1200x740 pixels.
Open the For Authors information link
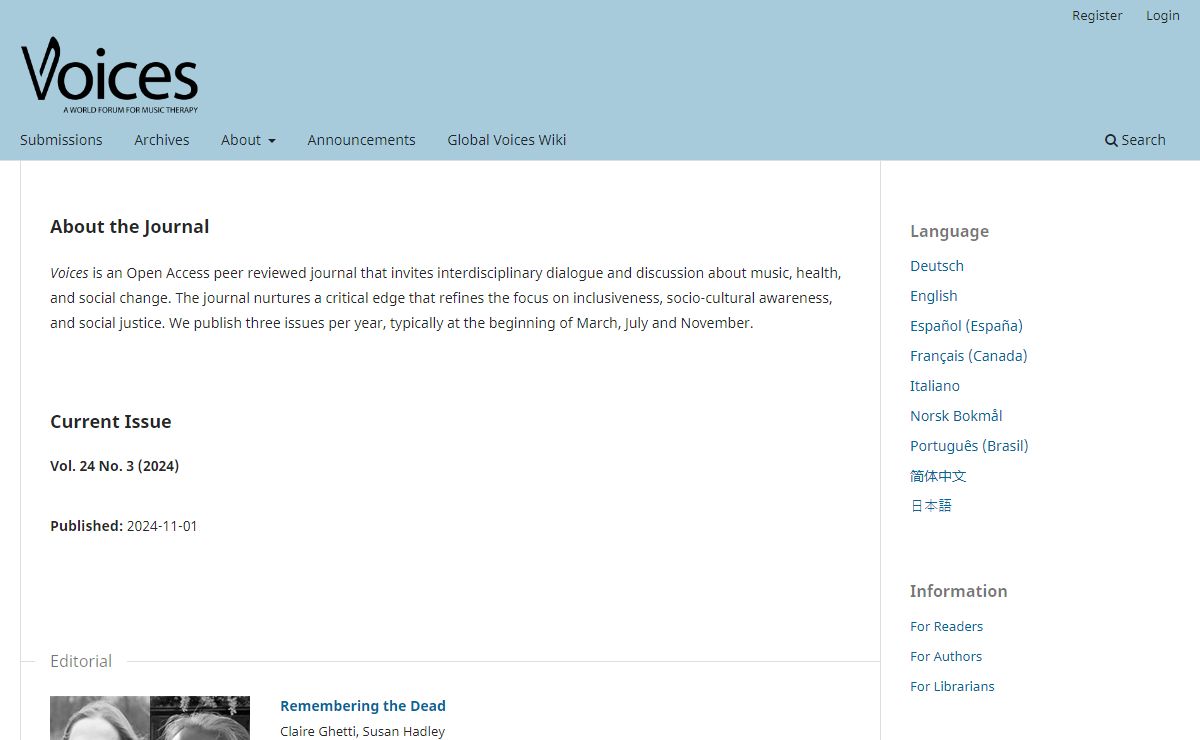[x=946, y=656]
